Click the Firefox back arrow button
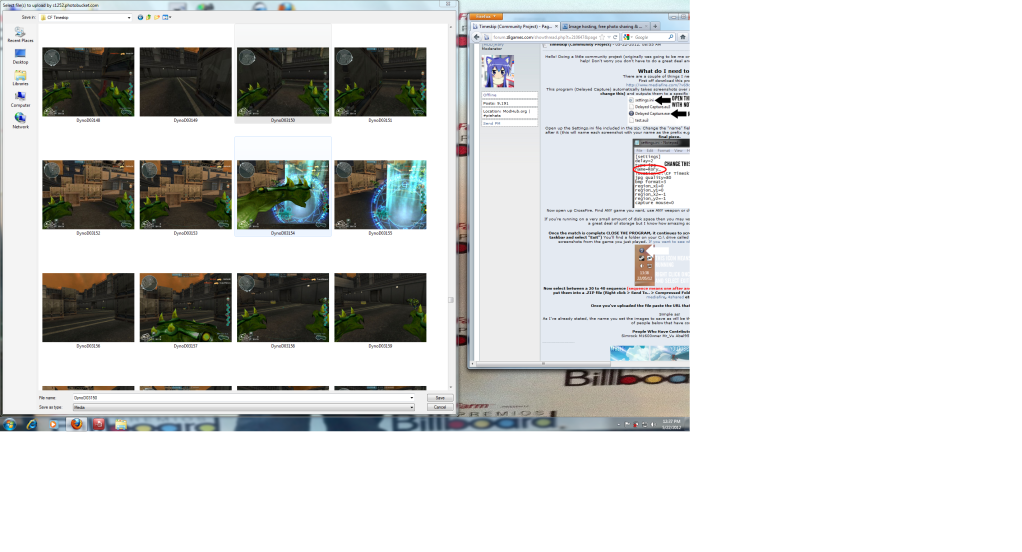Viewport: 1022px width, 552px height. pyautogui.click(x=476, y=37)
